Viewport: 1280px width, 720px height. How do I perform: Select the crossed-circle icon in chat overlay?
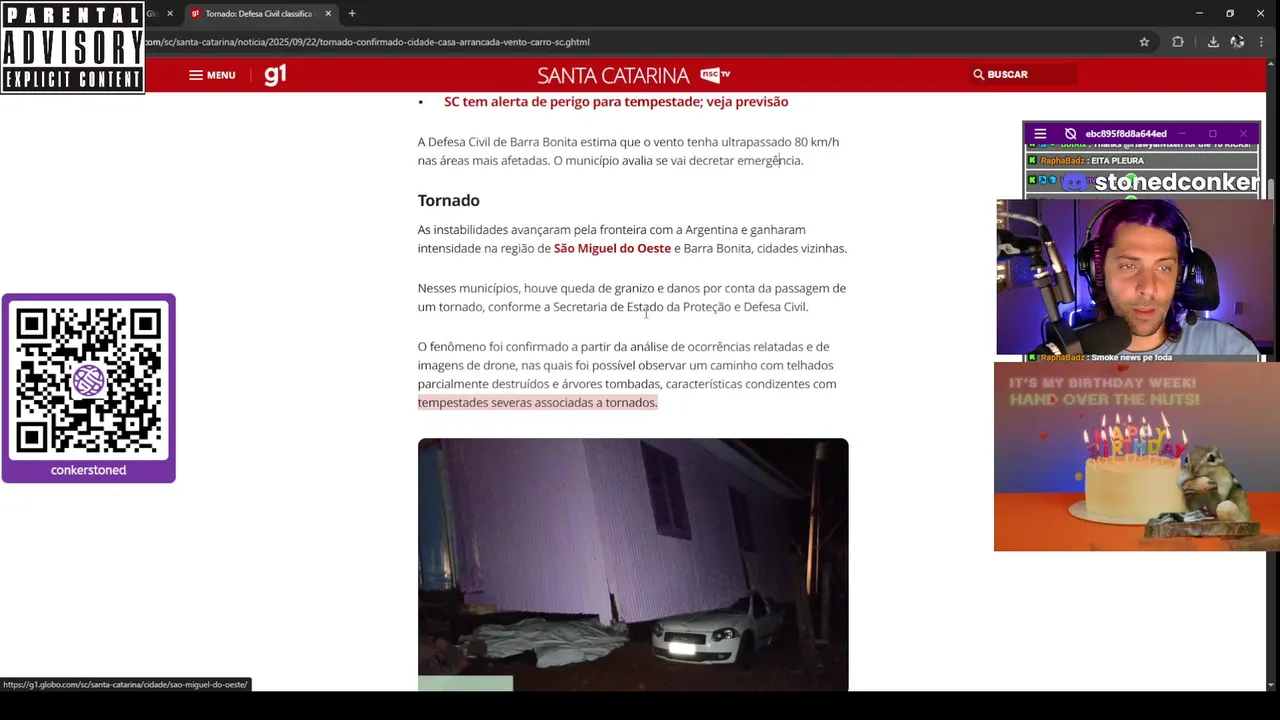[x=1070, y=133]
